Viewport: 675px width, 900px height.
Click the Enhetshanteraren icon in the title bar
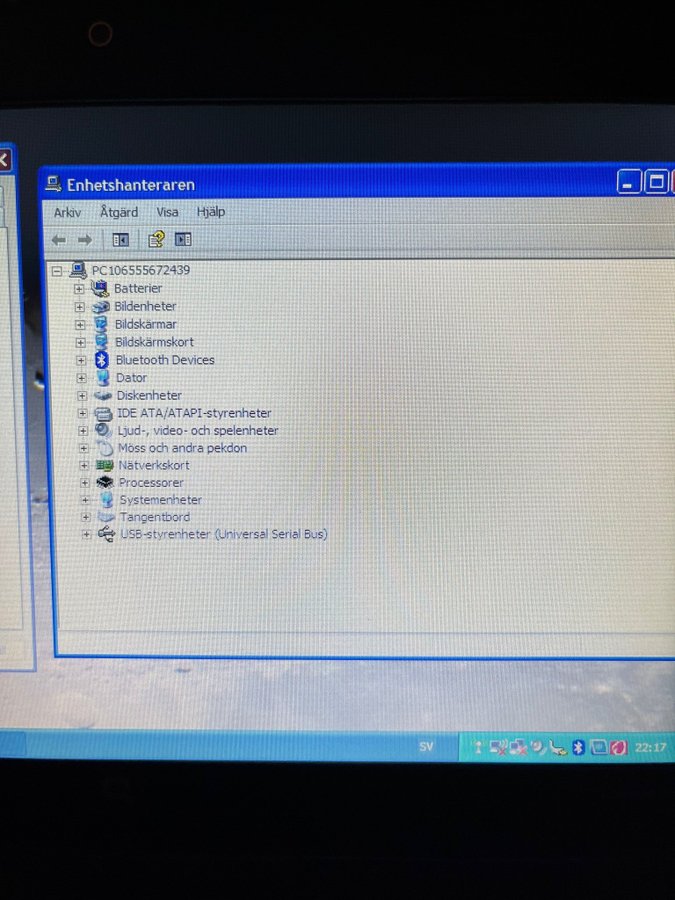pyautogui.click(x=54, y=185)
